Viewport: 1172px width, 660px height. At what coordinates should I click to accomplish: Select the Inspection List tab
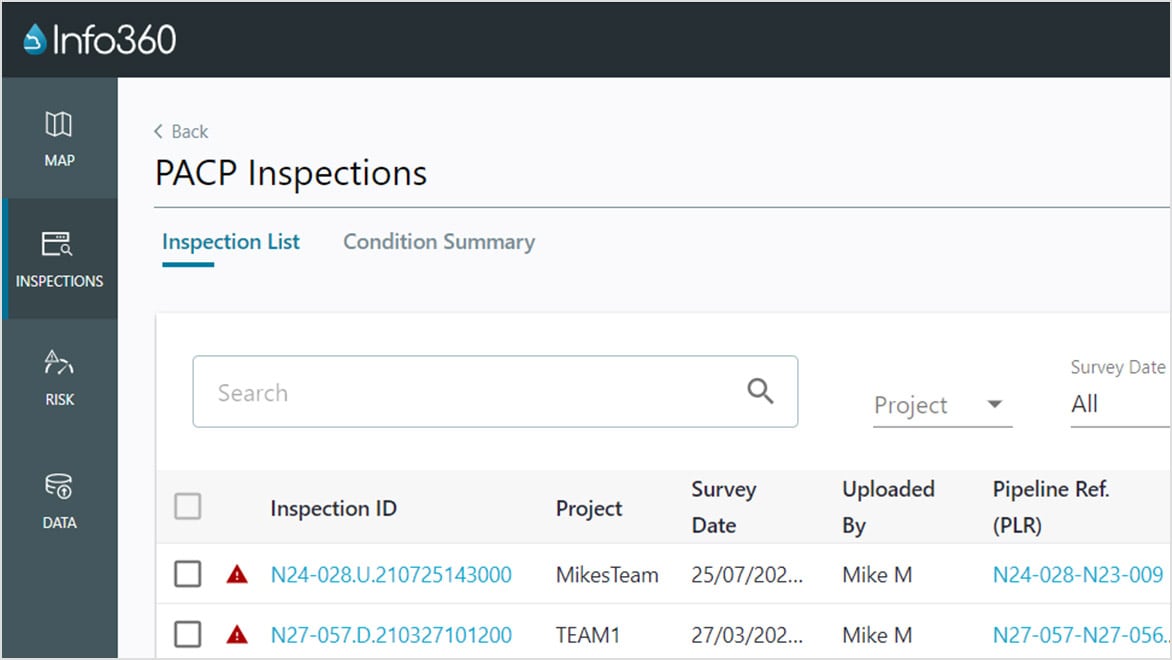(231, 241)
